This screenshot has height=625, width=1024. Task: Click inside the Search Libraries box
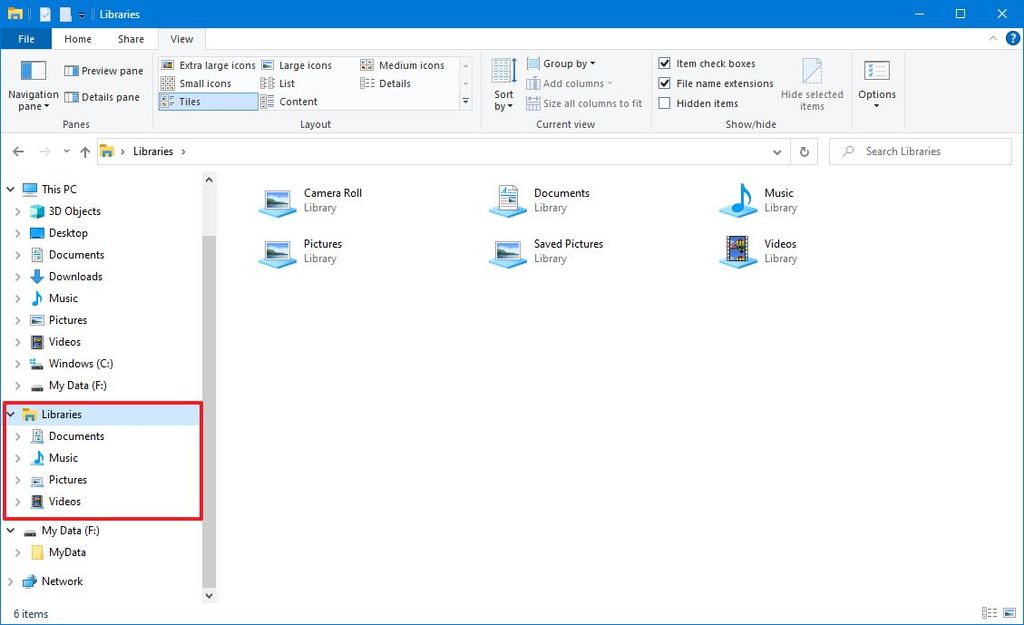point(918,151)
